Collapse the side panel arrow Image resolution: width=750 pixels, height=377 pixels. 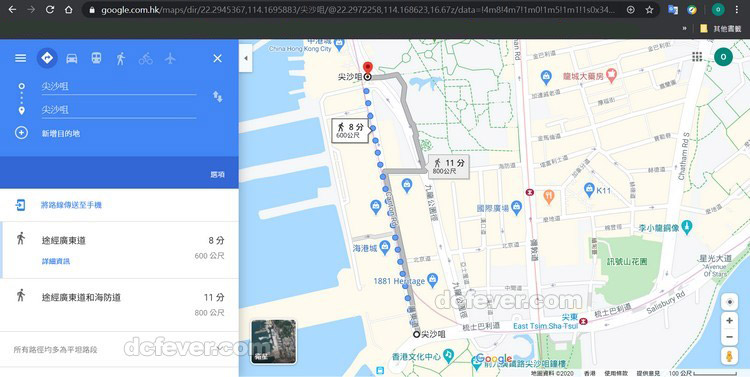[245, 58]
